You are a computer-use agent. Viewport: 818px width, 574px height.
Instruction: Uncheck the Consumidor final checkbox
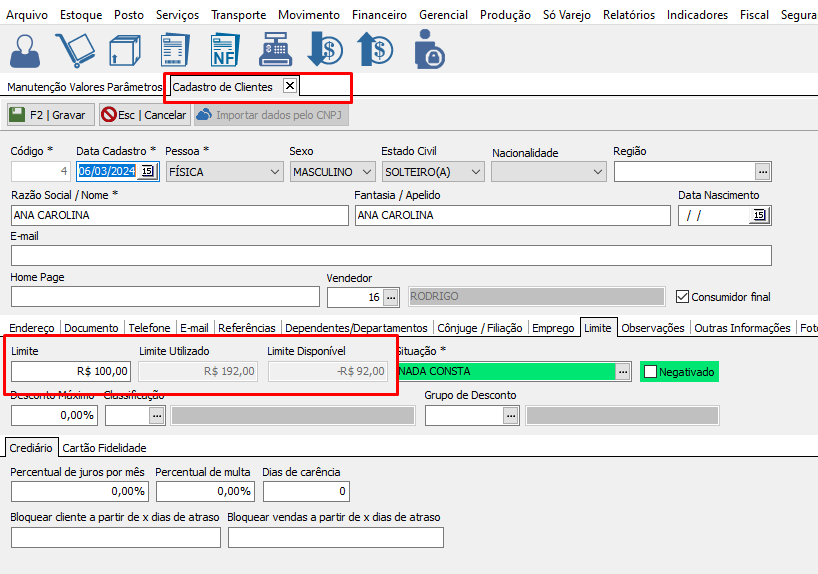pyautogui.click(x=683, y=297)
